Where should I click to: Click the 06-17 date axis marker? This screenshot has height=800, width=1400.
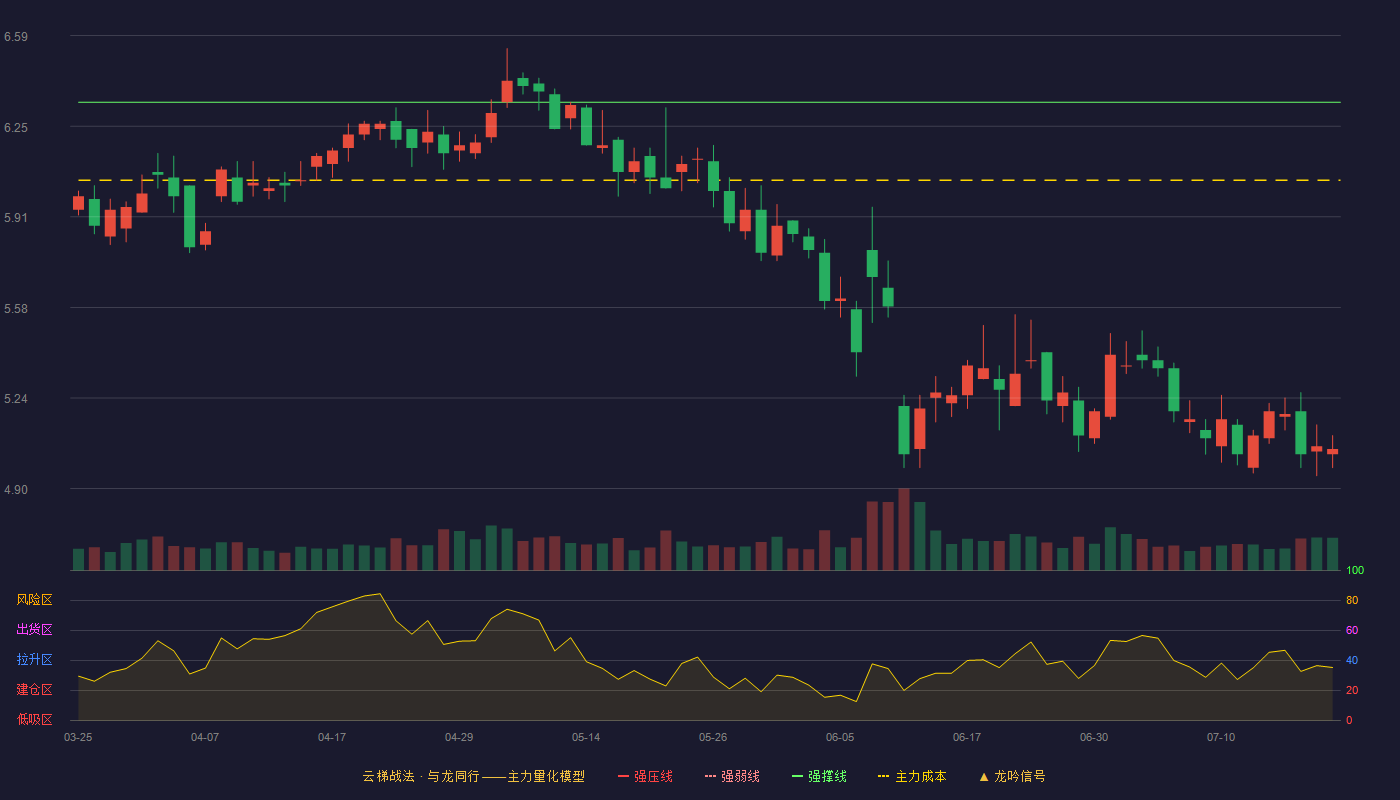(967, 737)
